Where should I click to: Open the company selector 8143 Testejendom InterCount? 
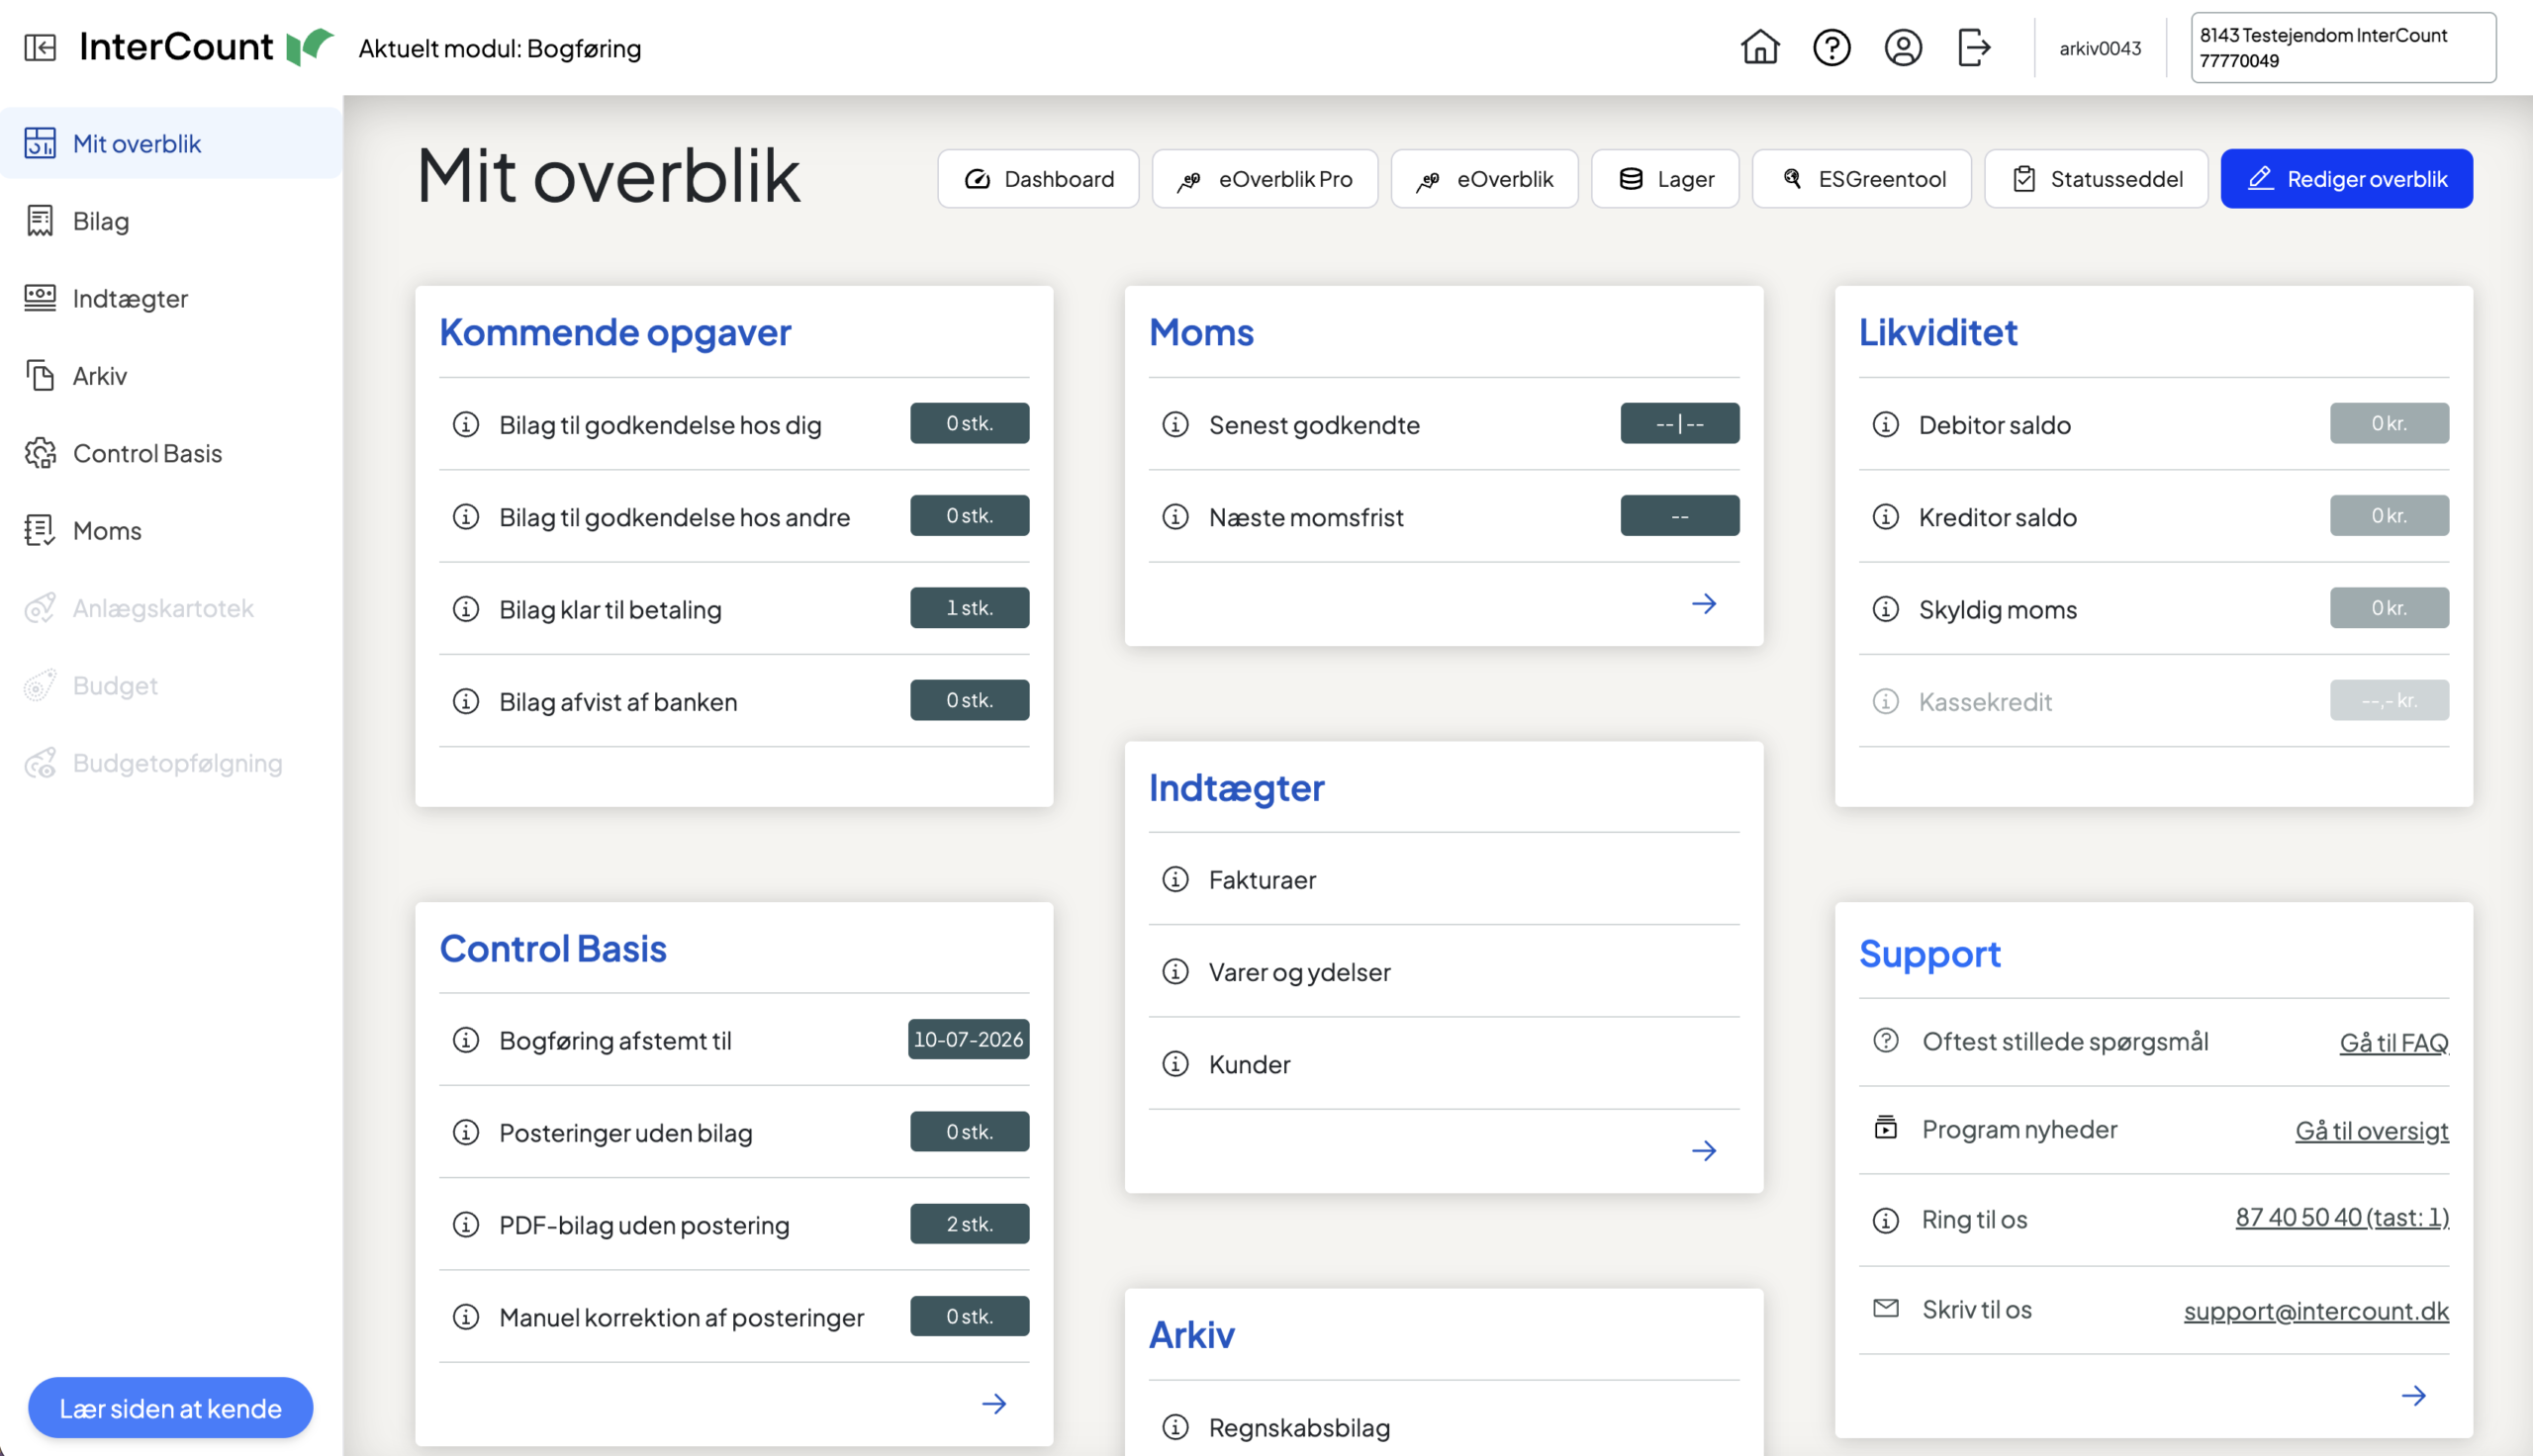pyautogui.click(x=2343, y=47)
